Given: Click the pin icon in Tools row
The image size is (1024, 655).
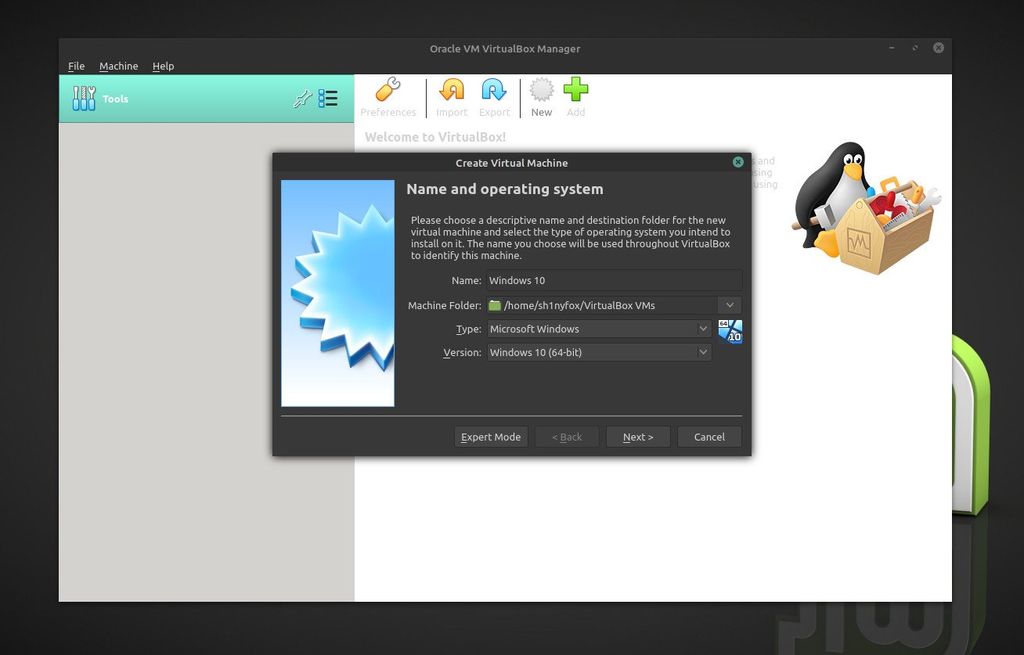Looking at the screenshot, I should pos(302,99).
